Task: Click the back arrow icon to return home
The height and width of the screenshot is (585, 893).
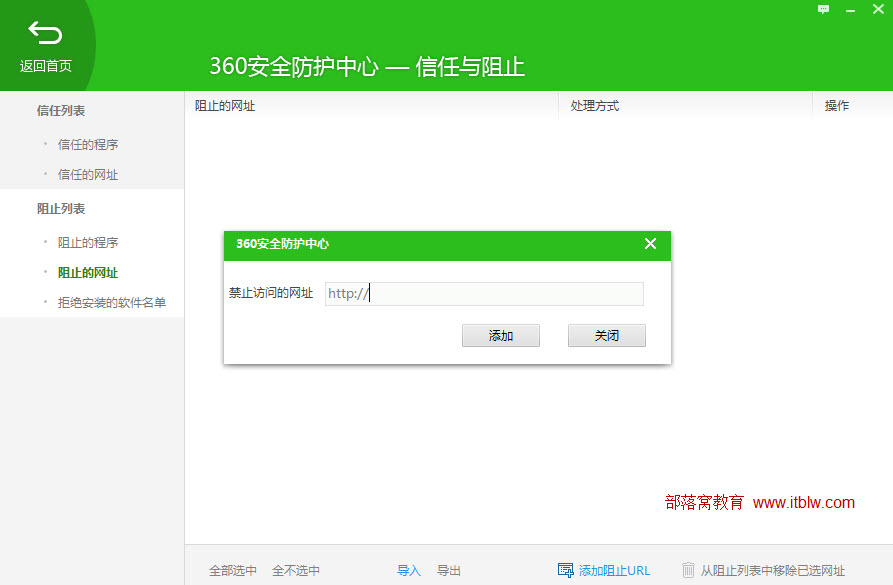Action: tap(45, 33)
